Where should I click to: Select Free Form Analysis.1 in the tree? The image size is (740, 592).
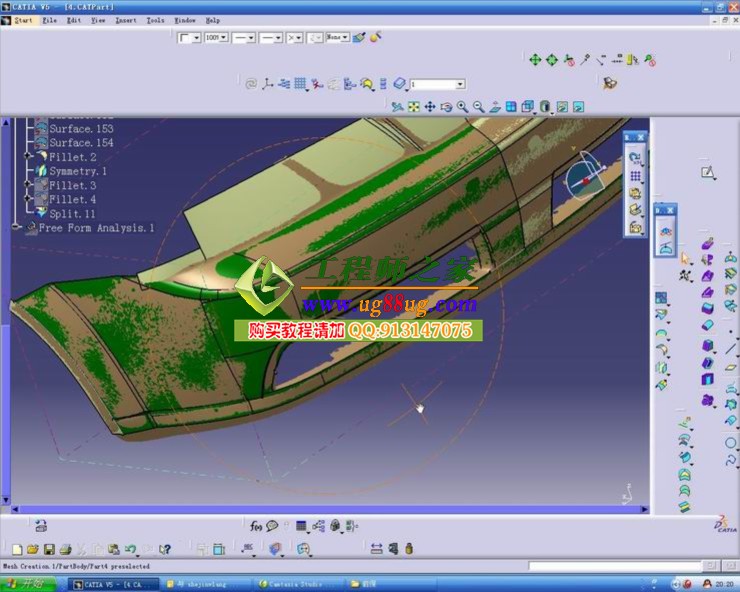point(96,228)
